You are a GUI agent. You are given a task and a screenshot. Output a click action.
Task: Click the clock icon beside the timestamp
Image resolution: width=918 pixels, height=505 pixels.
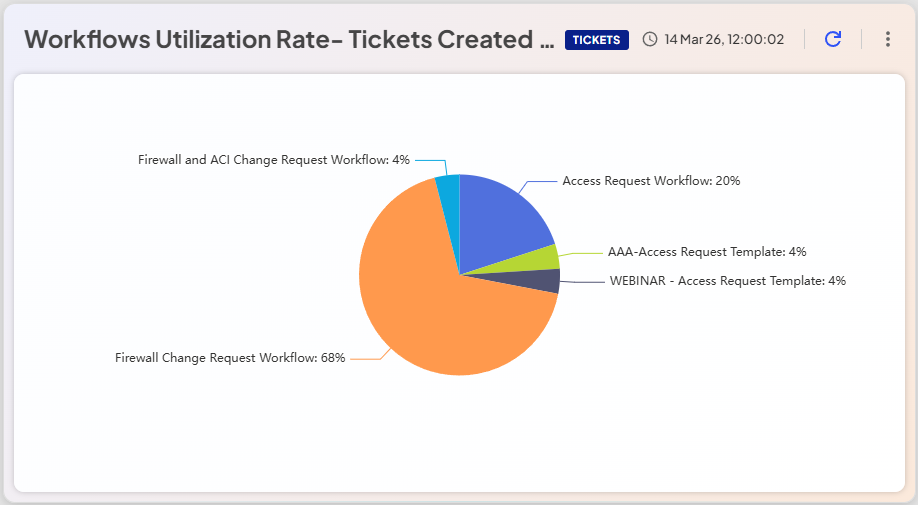650,40
